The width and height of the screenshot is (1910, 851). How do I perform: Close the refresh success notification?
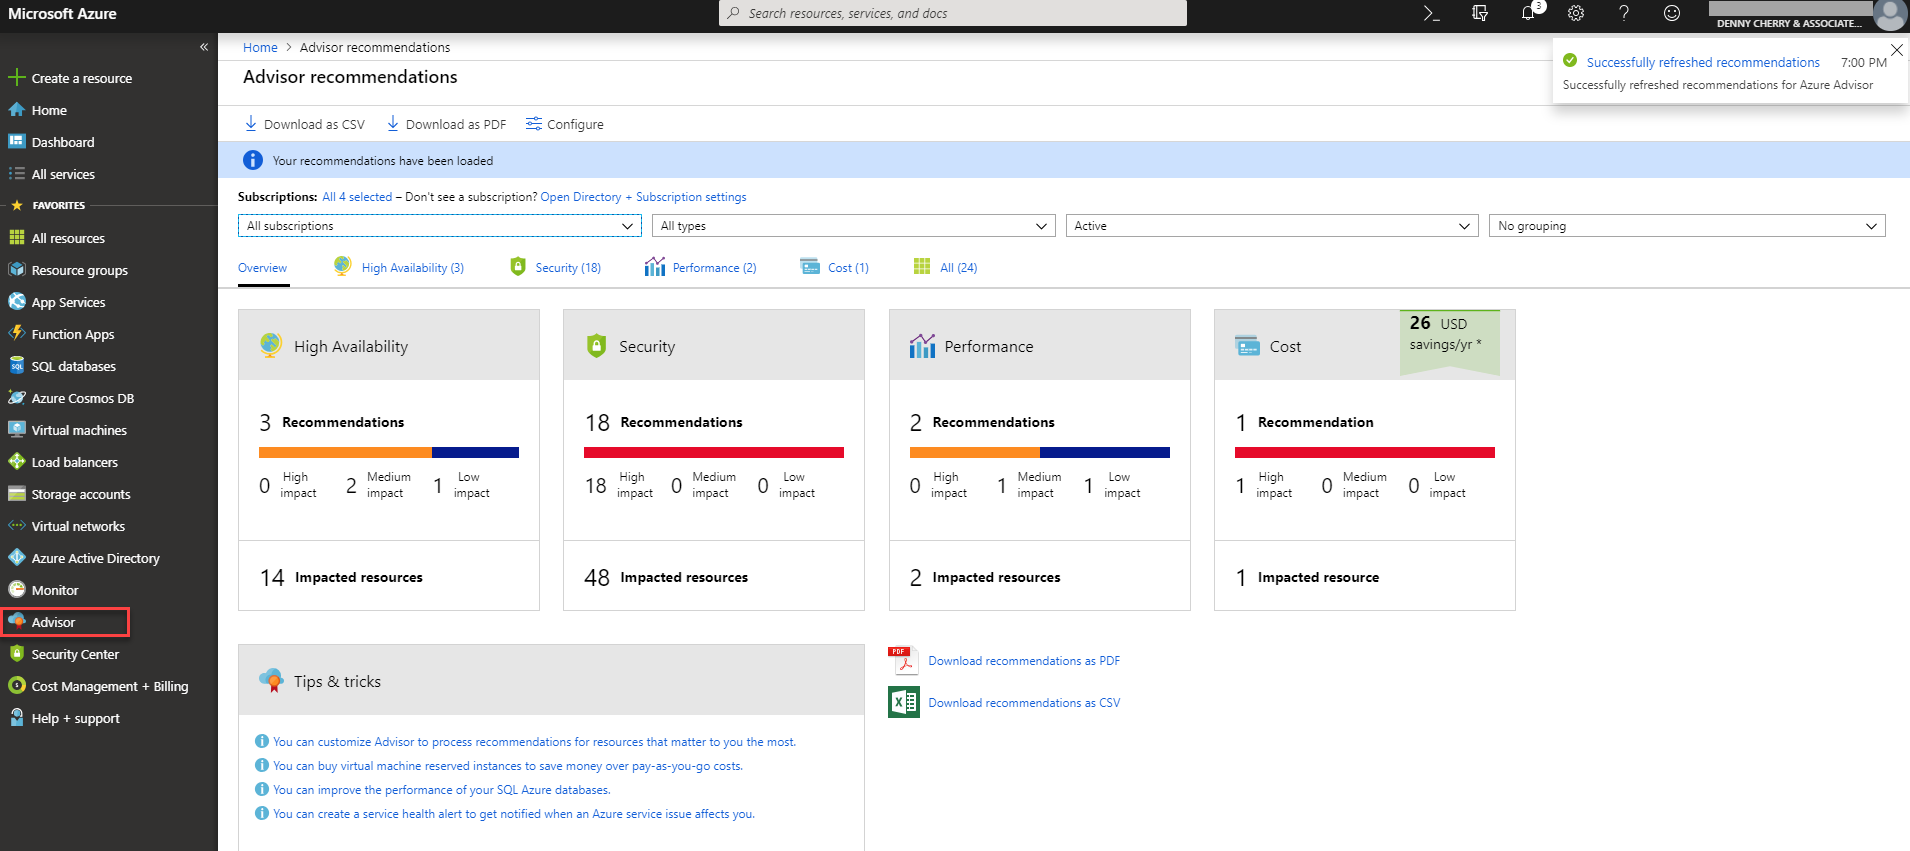pyautogui.click(x=1896, y=49)
